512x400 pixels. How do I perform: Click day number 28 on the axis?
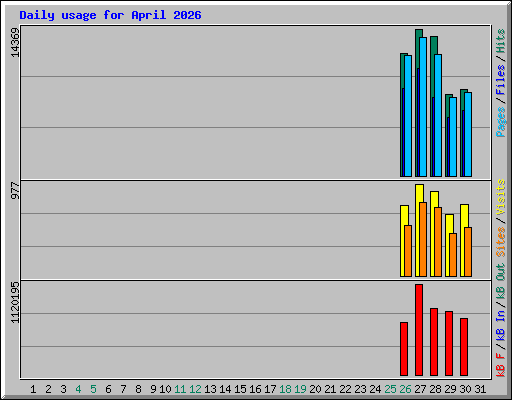[435, 389]
